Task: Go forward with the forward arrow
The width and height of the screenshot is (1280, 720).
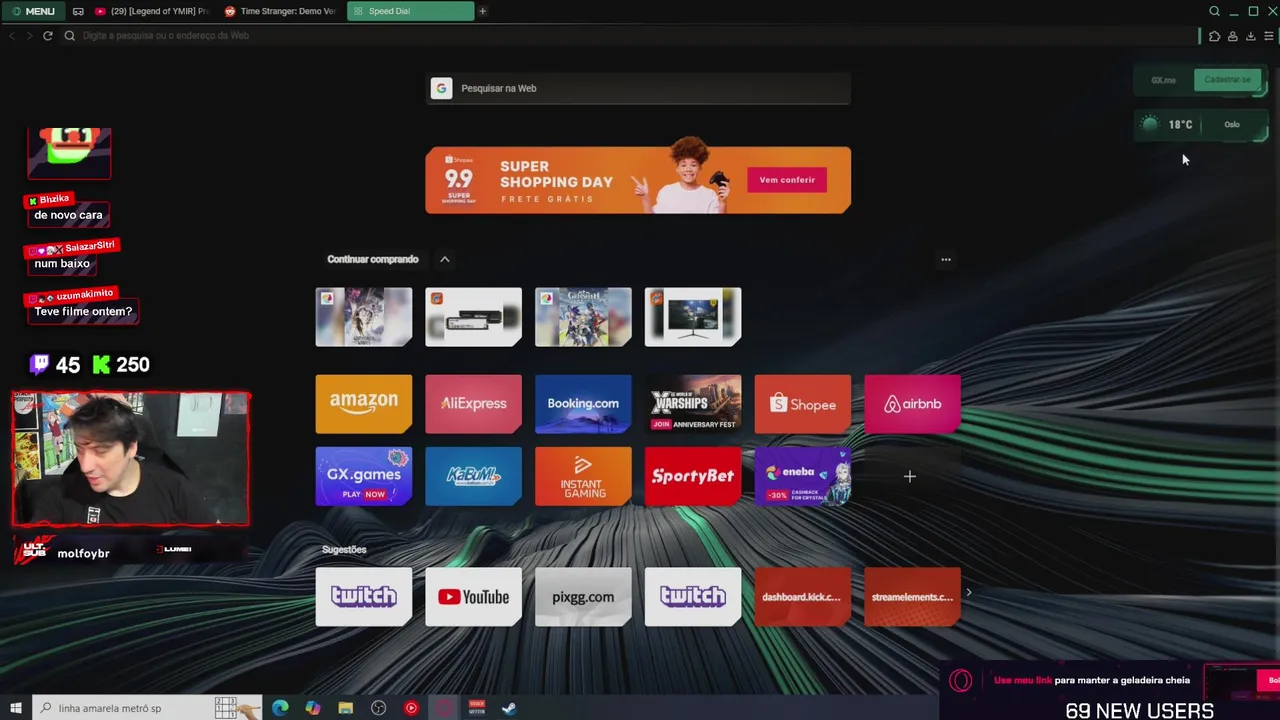Action: 30,36
